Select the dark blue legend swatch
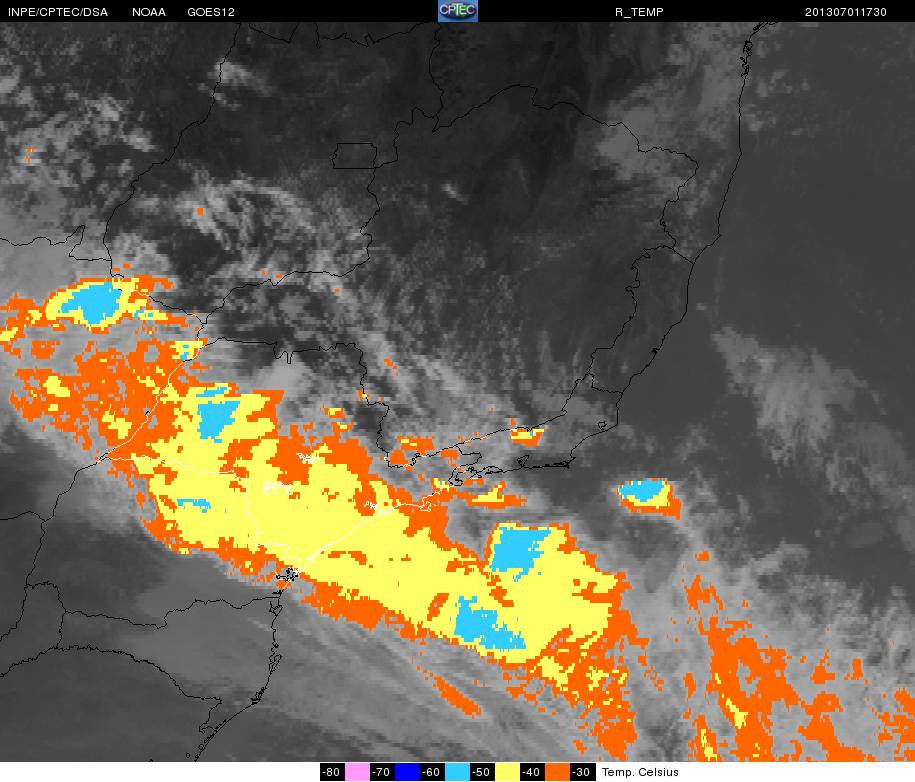The width and height of the screenshot is (915, 782). click(x=407, y=772)
